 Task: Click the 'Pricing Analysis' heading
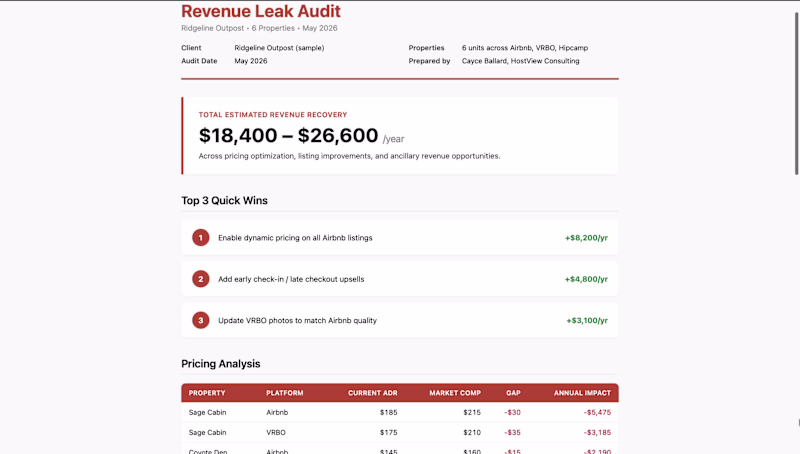tap(220, 364)
